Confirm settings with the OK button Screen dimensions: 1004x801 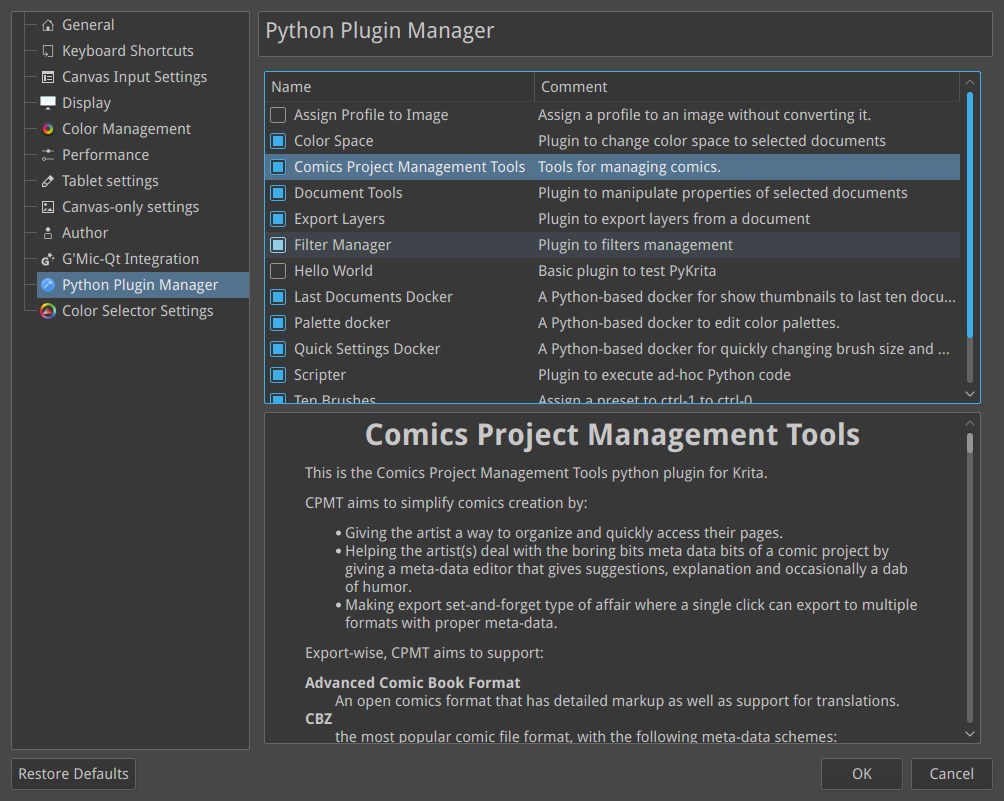click(862, 773)
